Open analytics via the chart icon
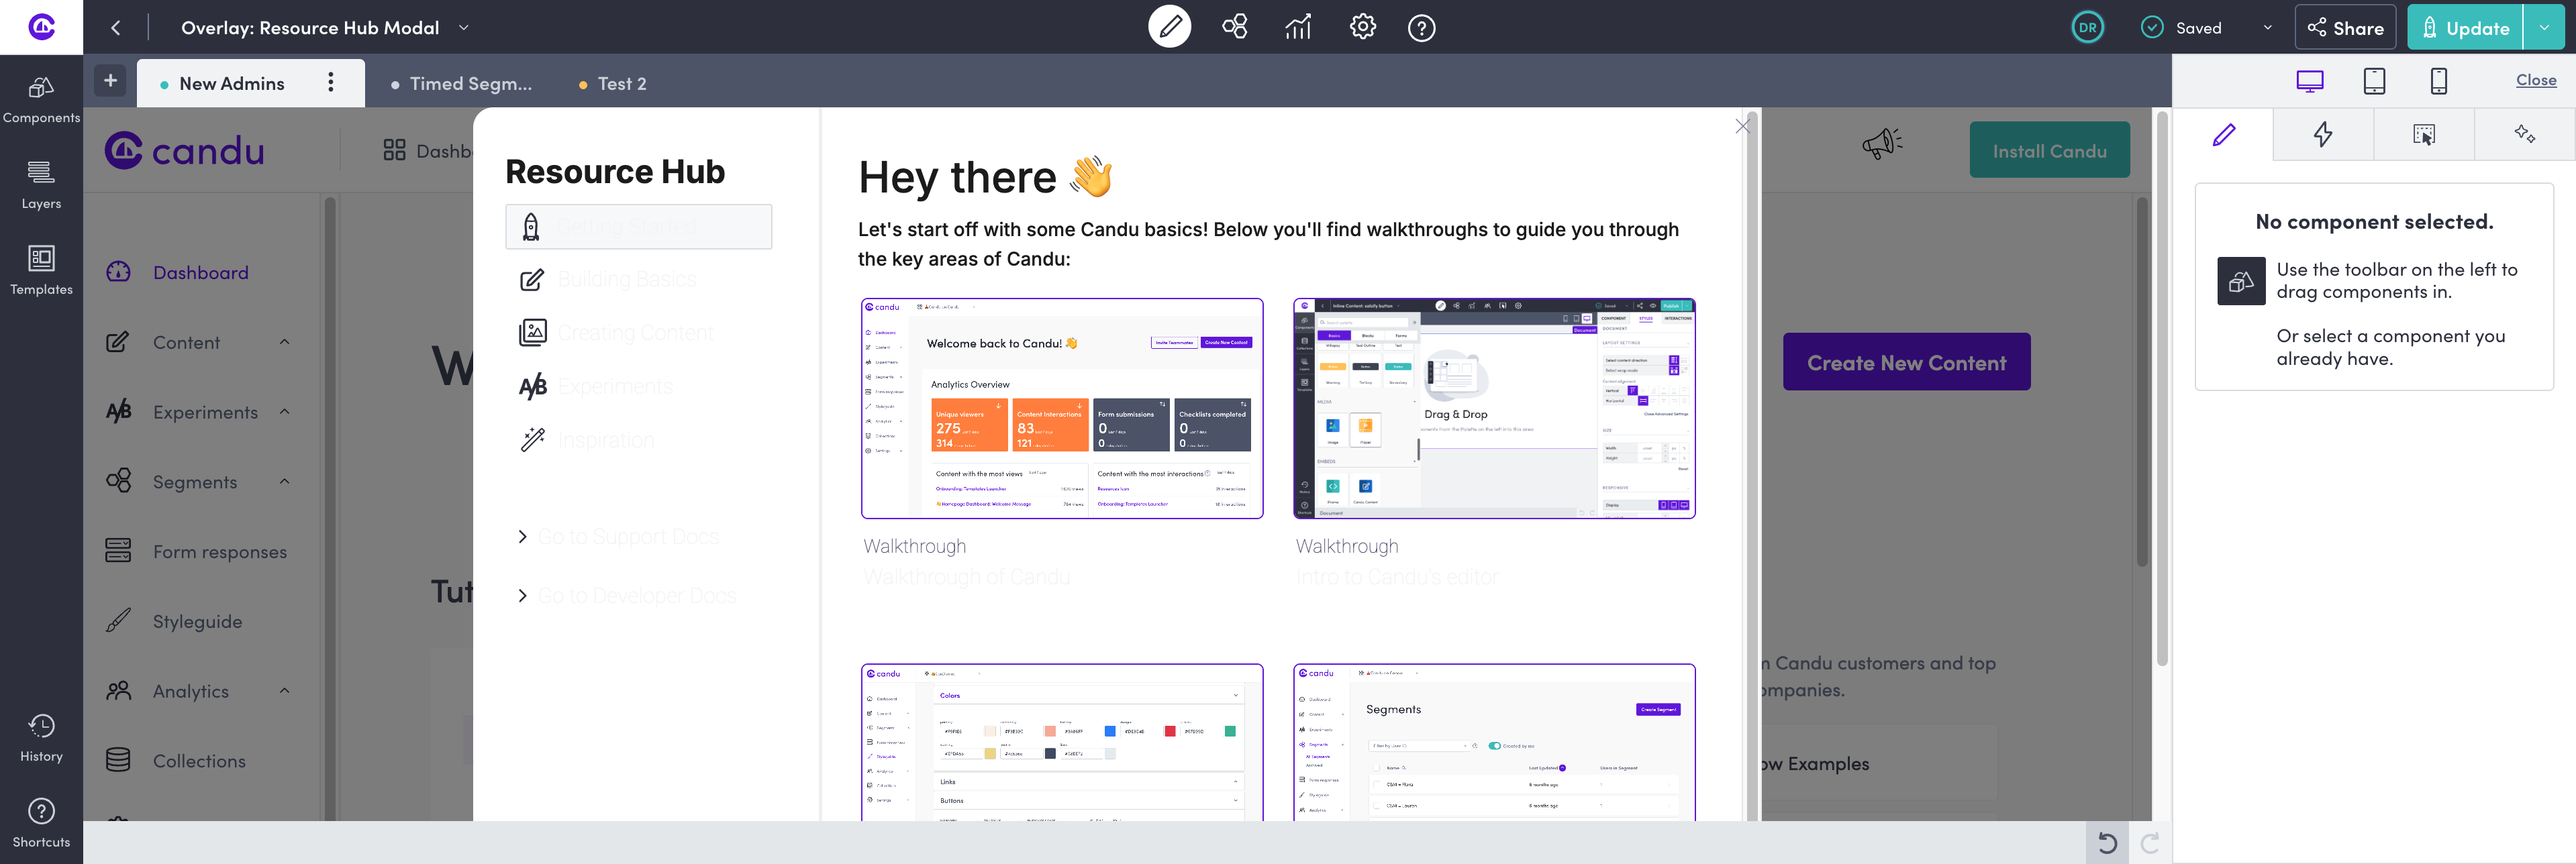This screenshot has height=864, width=2576. coord(1297,27)
